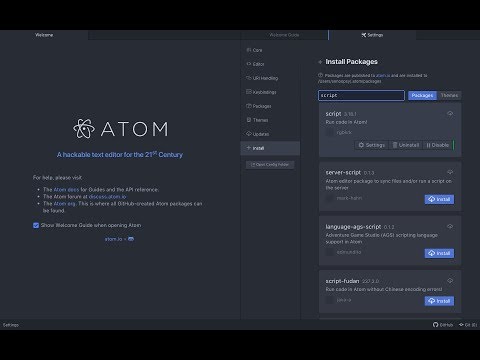Click download count icon on language-ags-script card

[450, 226]
